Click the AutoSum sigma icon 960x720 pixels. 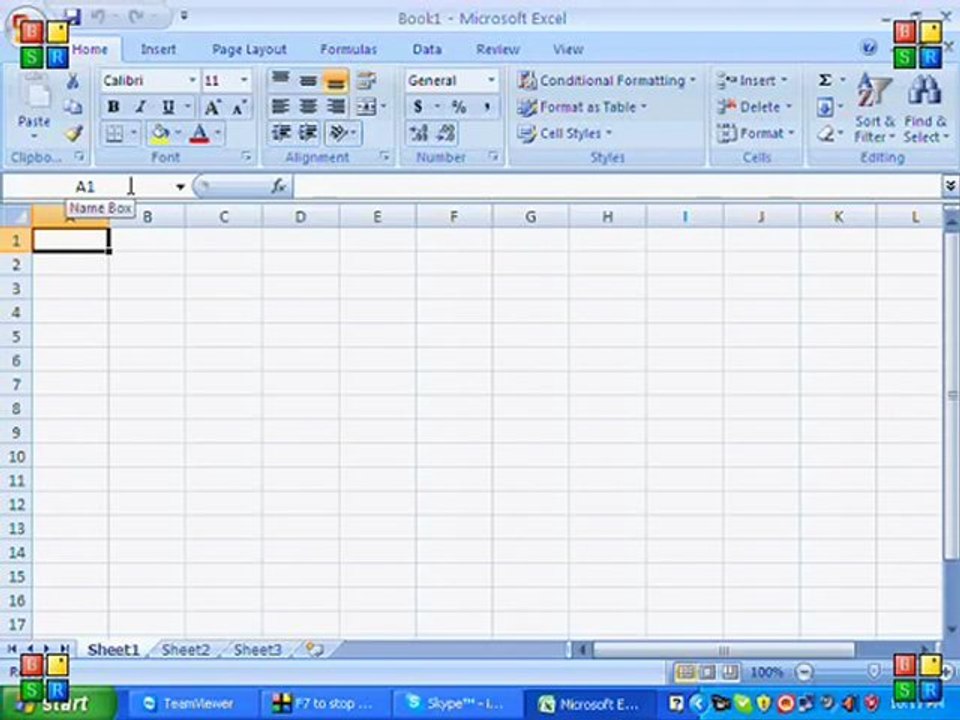pyautogui.click(x=825, y=80)
